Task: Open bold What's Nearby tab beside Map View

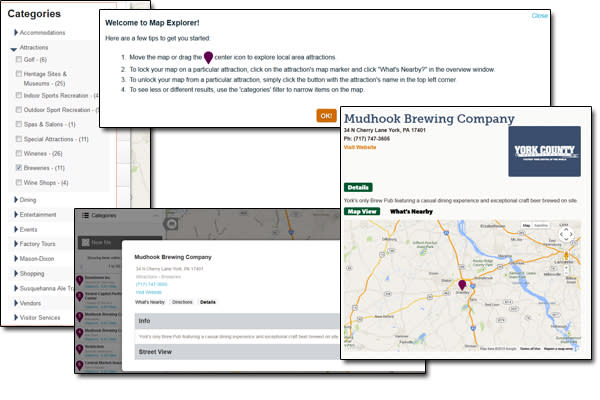Action: point(411,211)
